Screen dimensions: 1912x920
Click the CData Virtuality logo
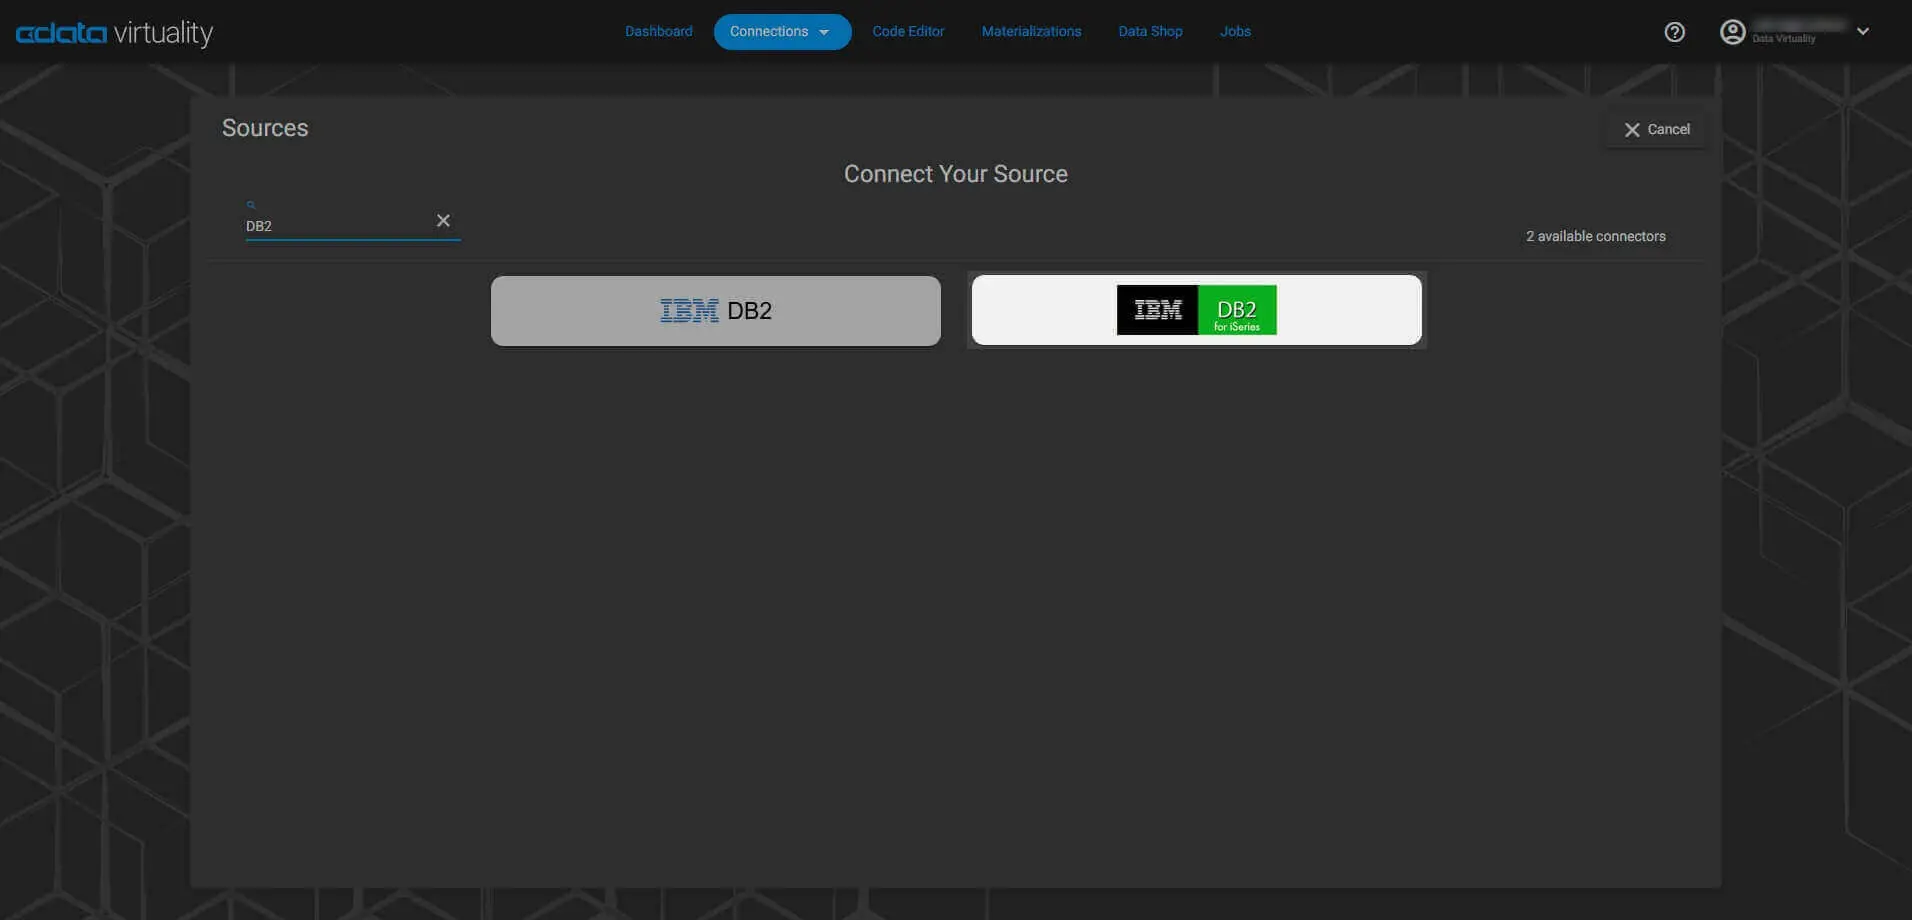114,33
